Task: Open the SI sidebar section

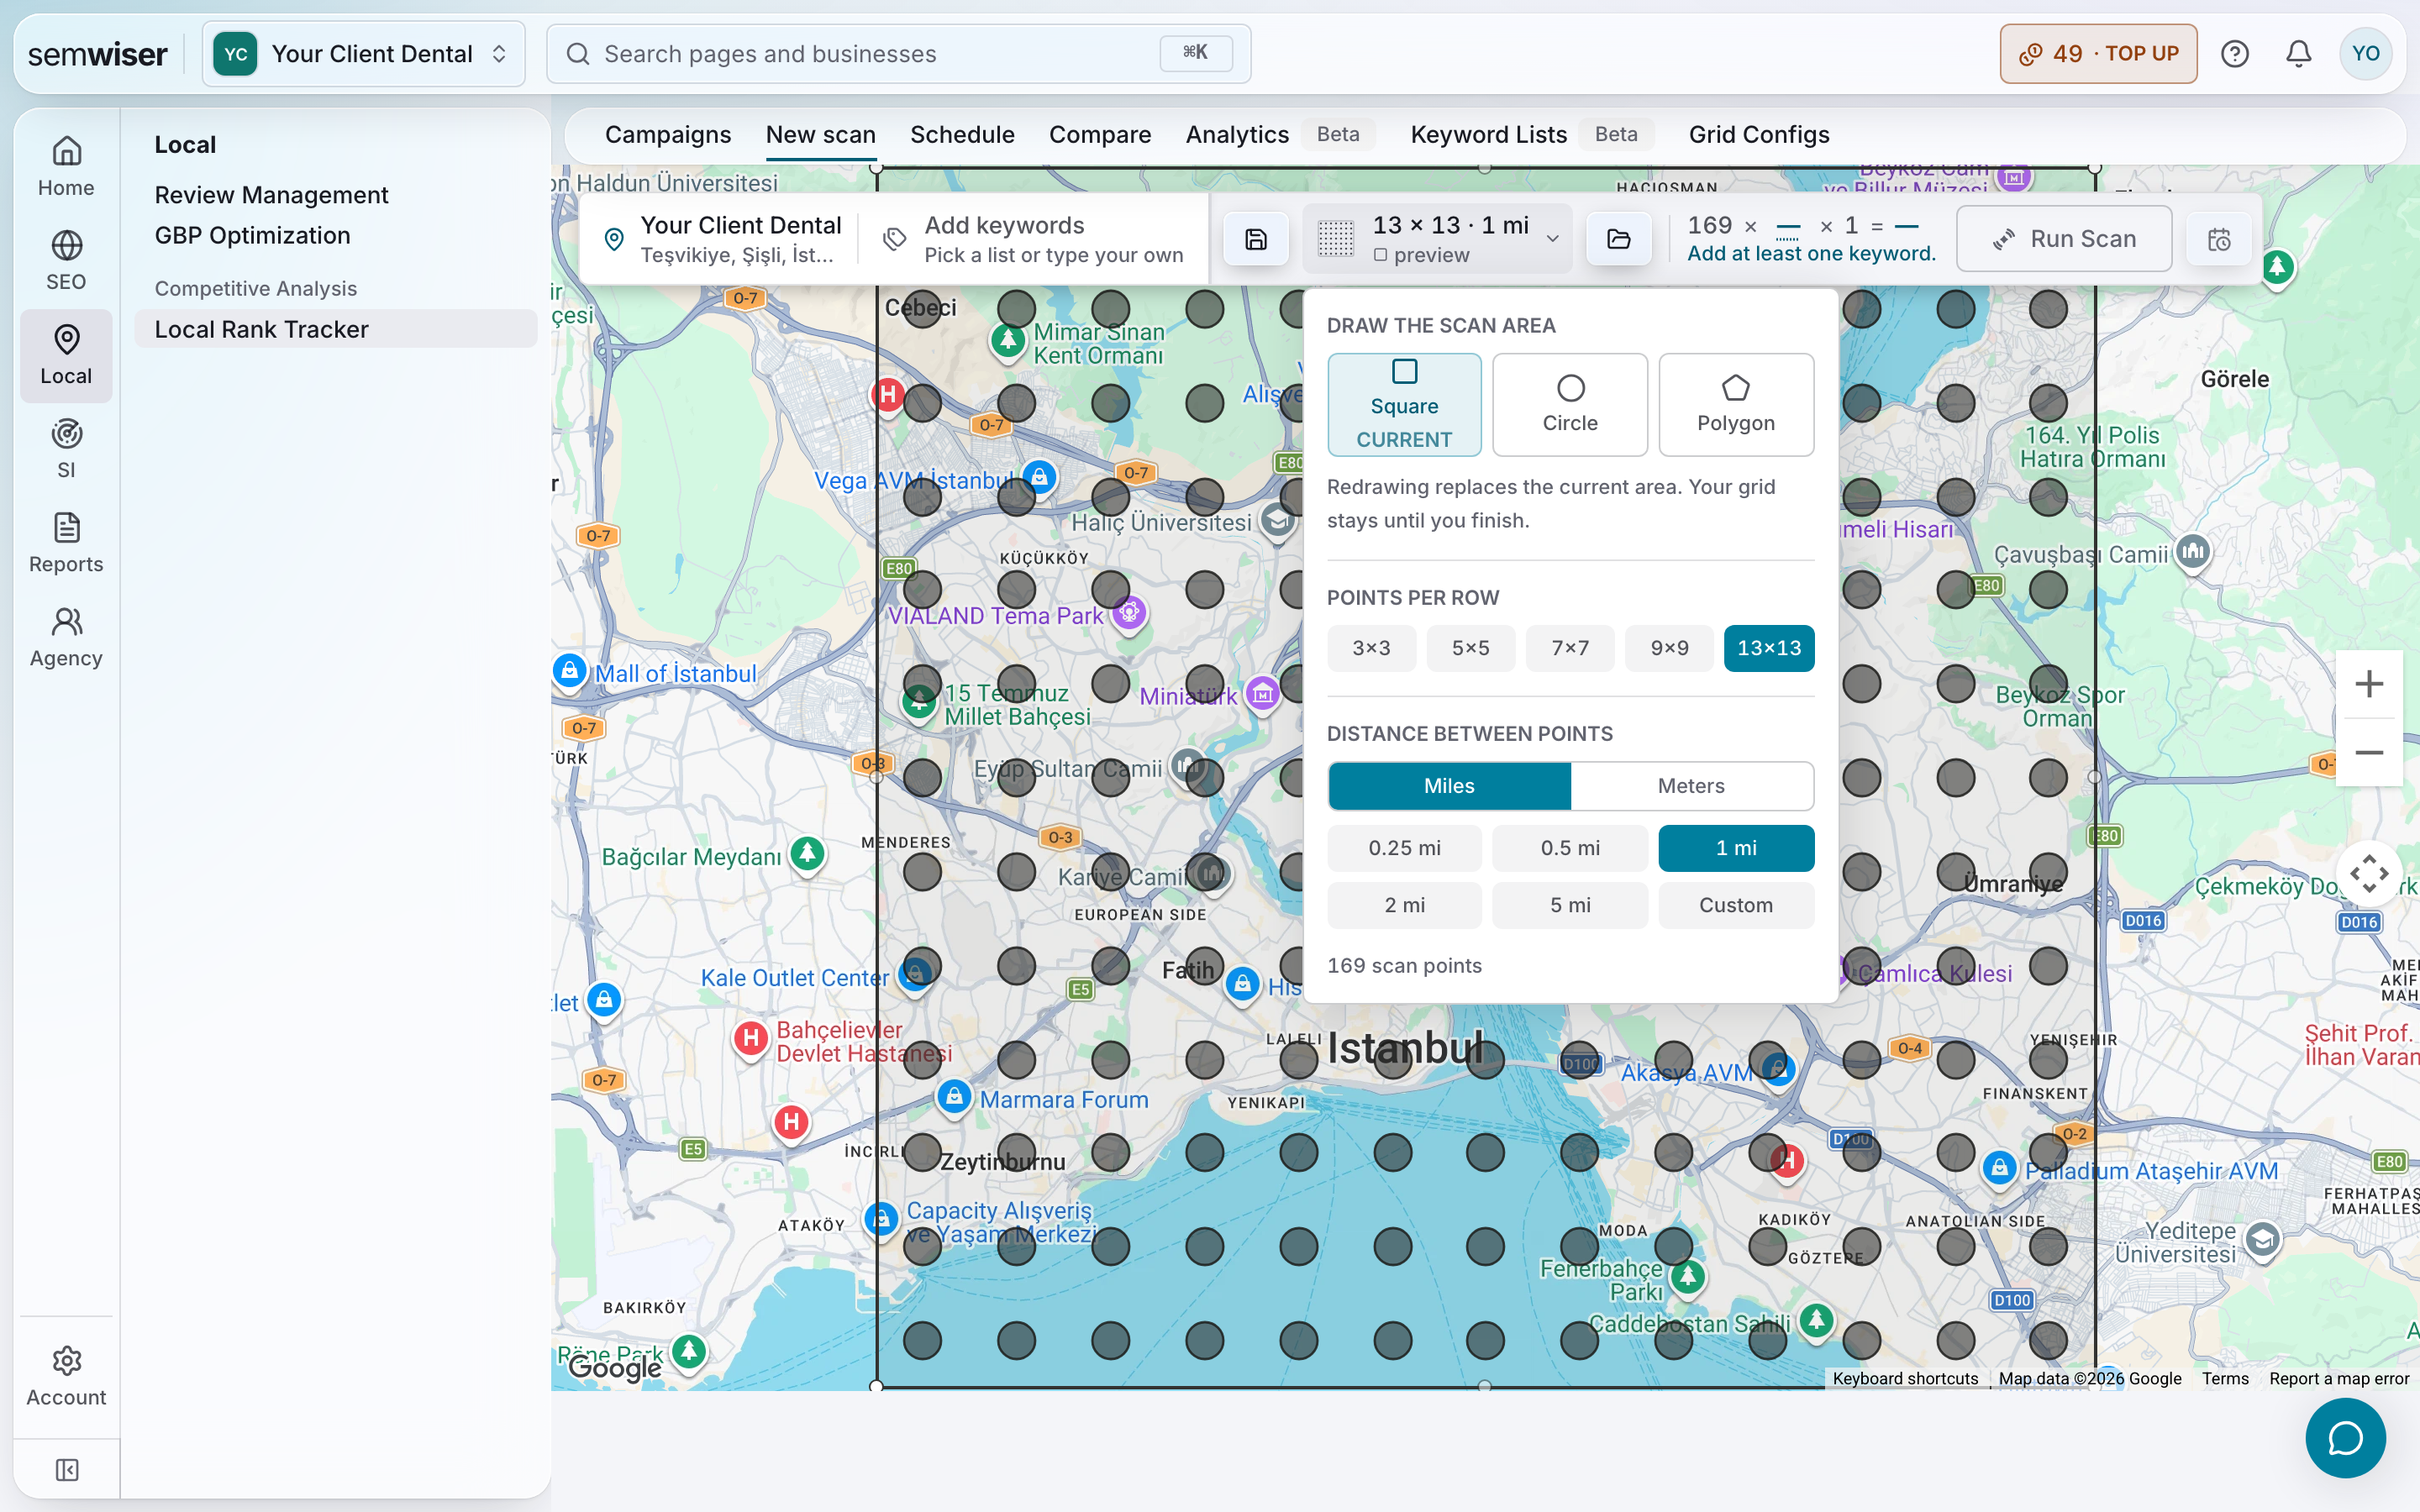Action: click(x=66, y=449)
